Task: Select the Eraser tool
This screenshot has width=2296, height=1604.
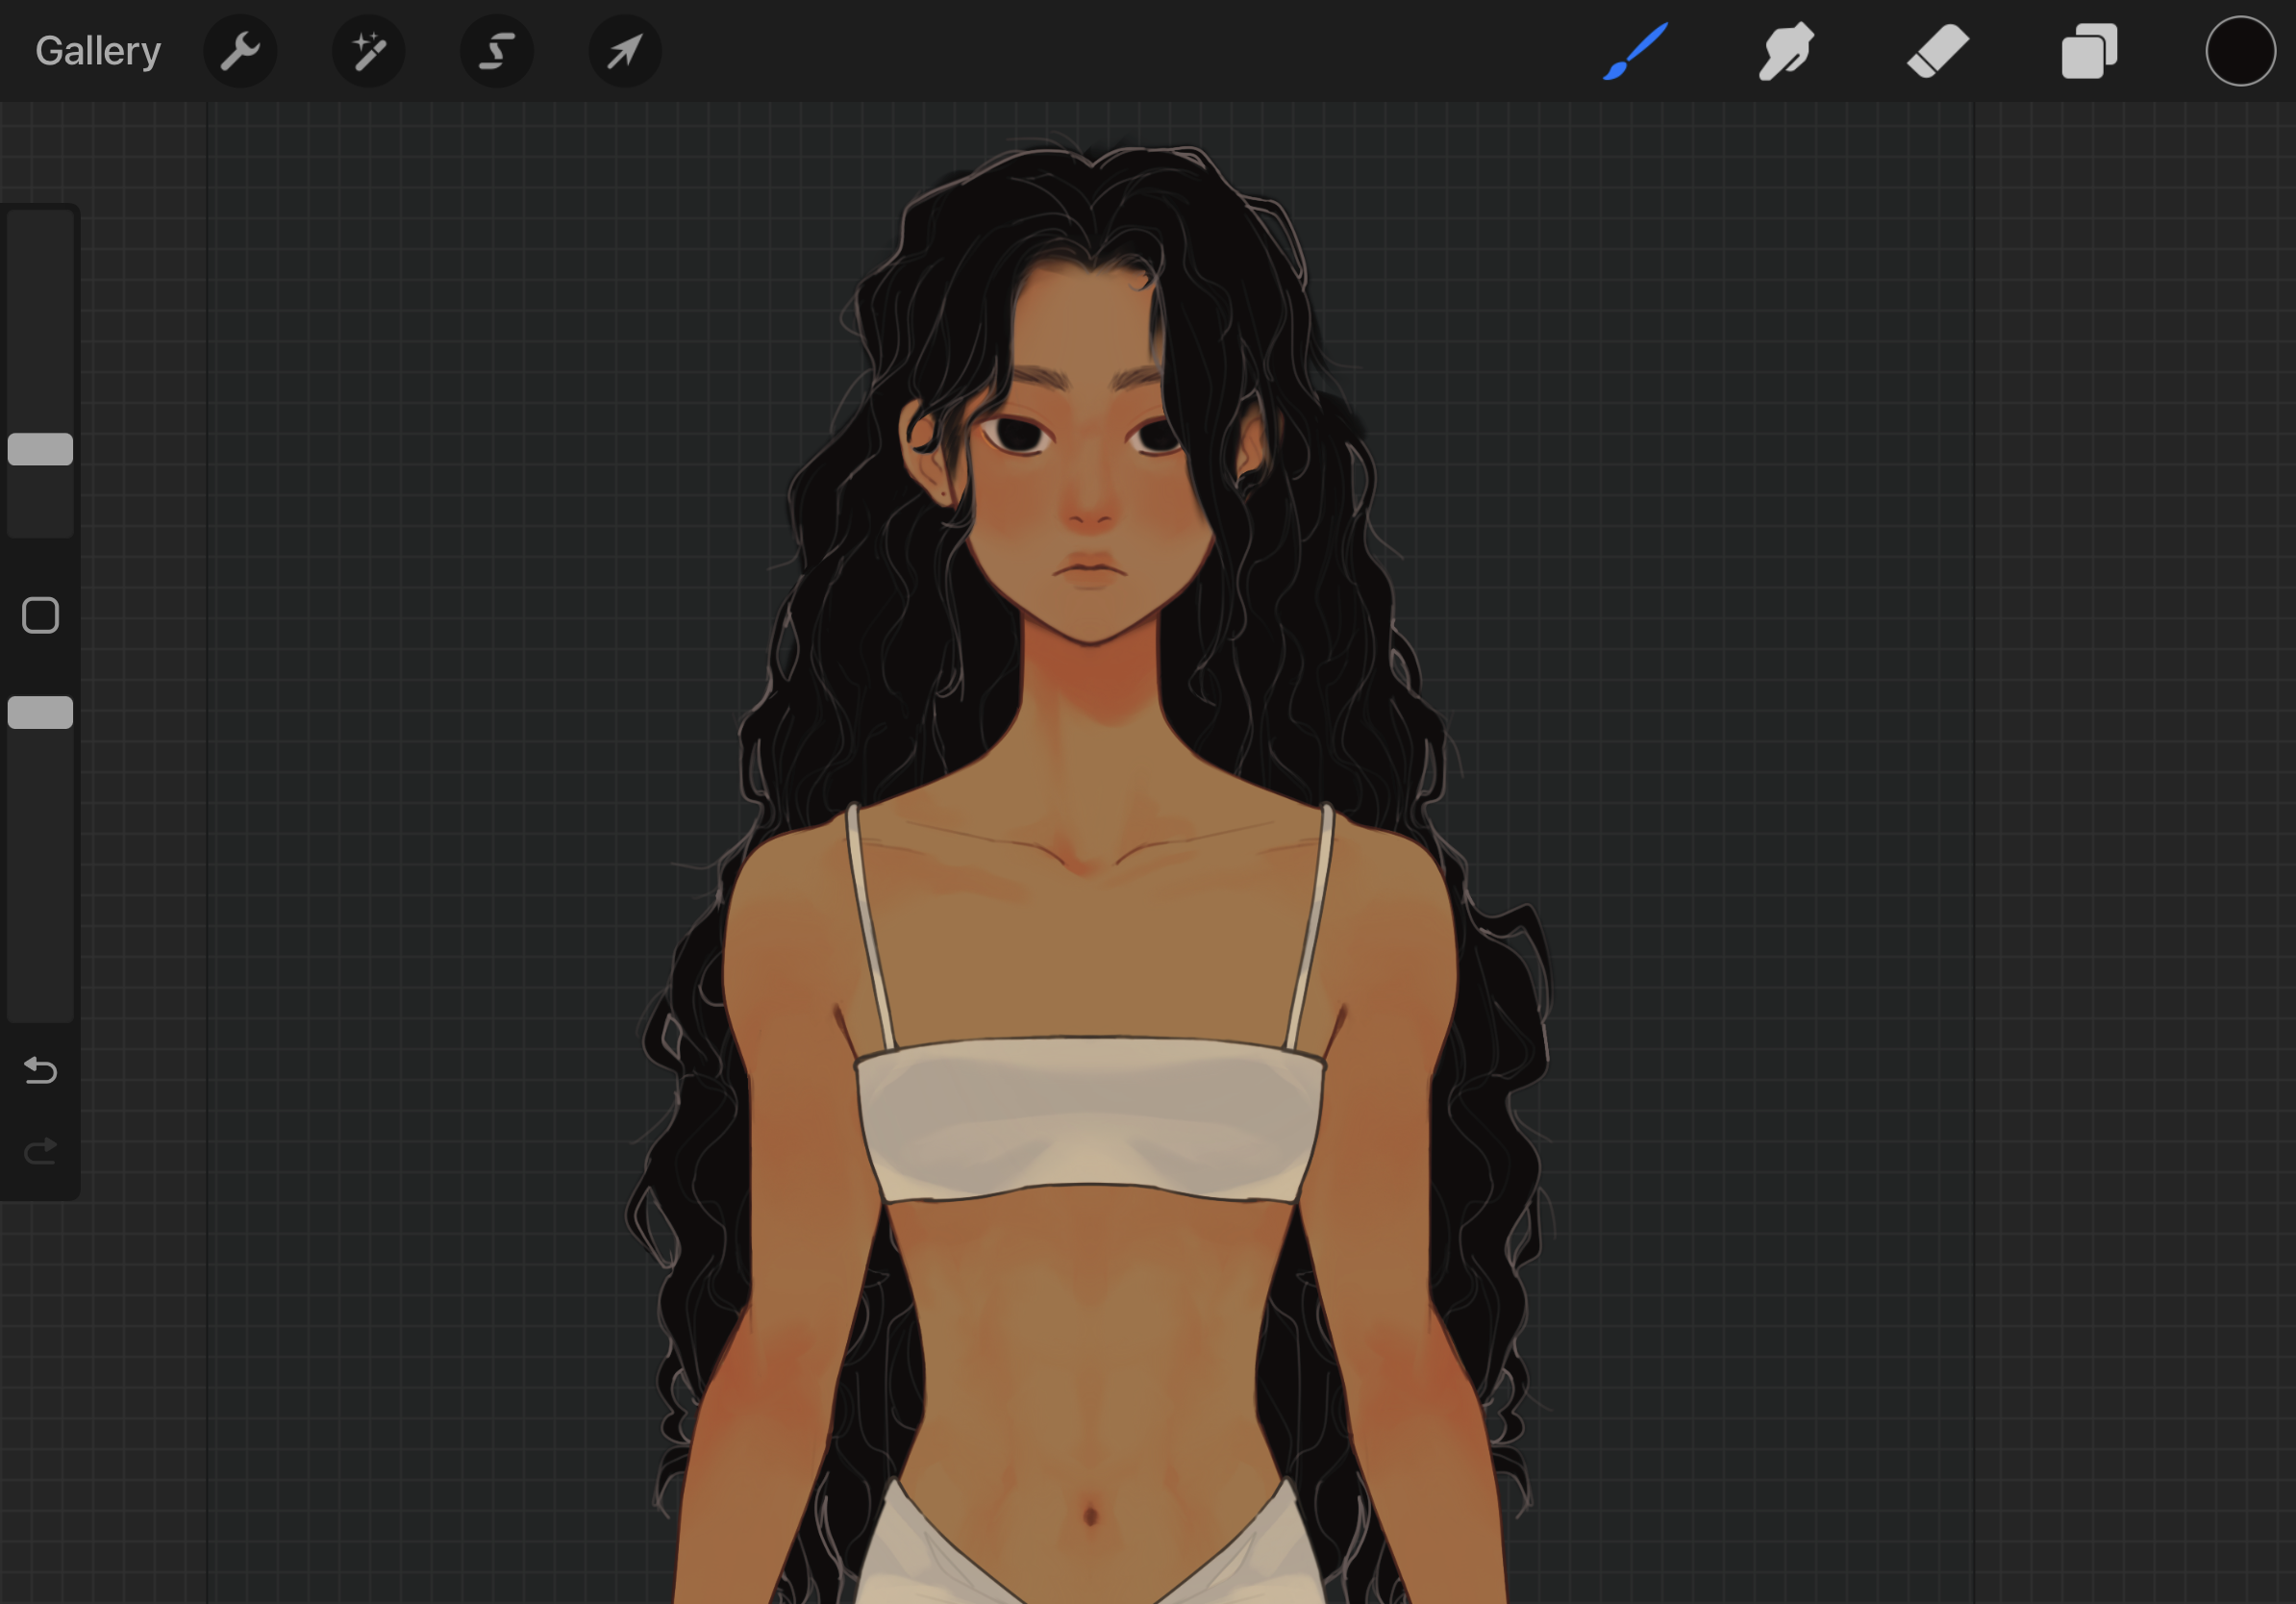Action: tap(1937, 51)
